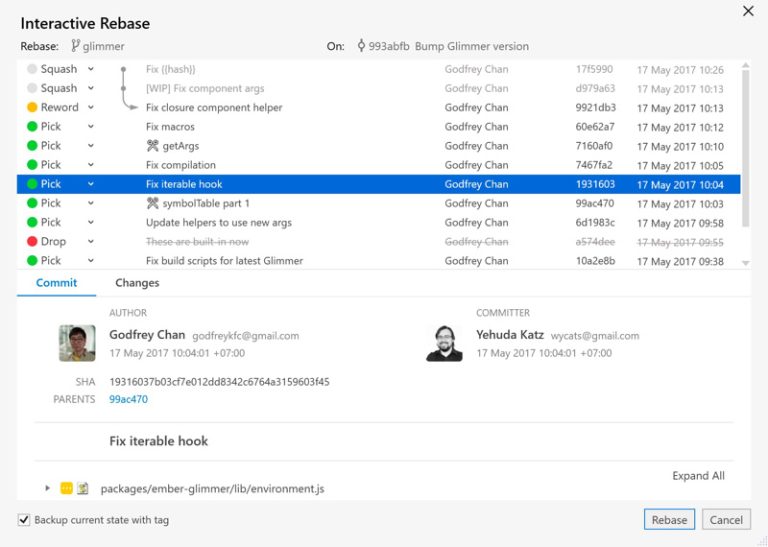The width and height of the screenshot is (768, 547).
Task: Open action dropdown on Fix iterable hook row
Action: pos(90,185)
